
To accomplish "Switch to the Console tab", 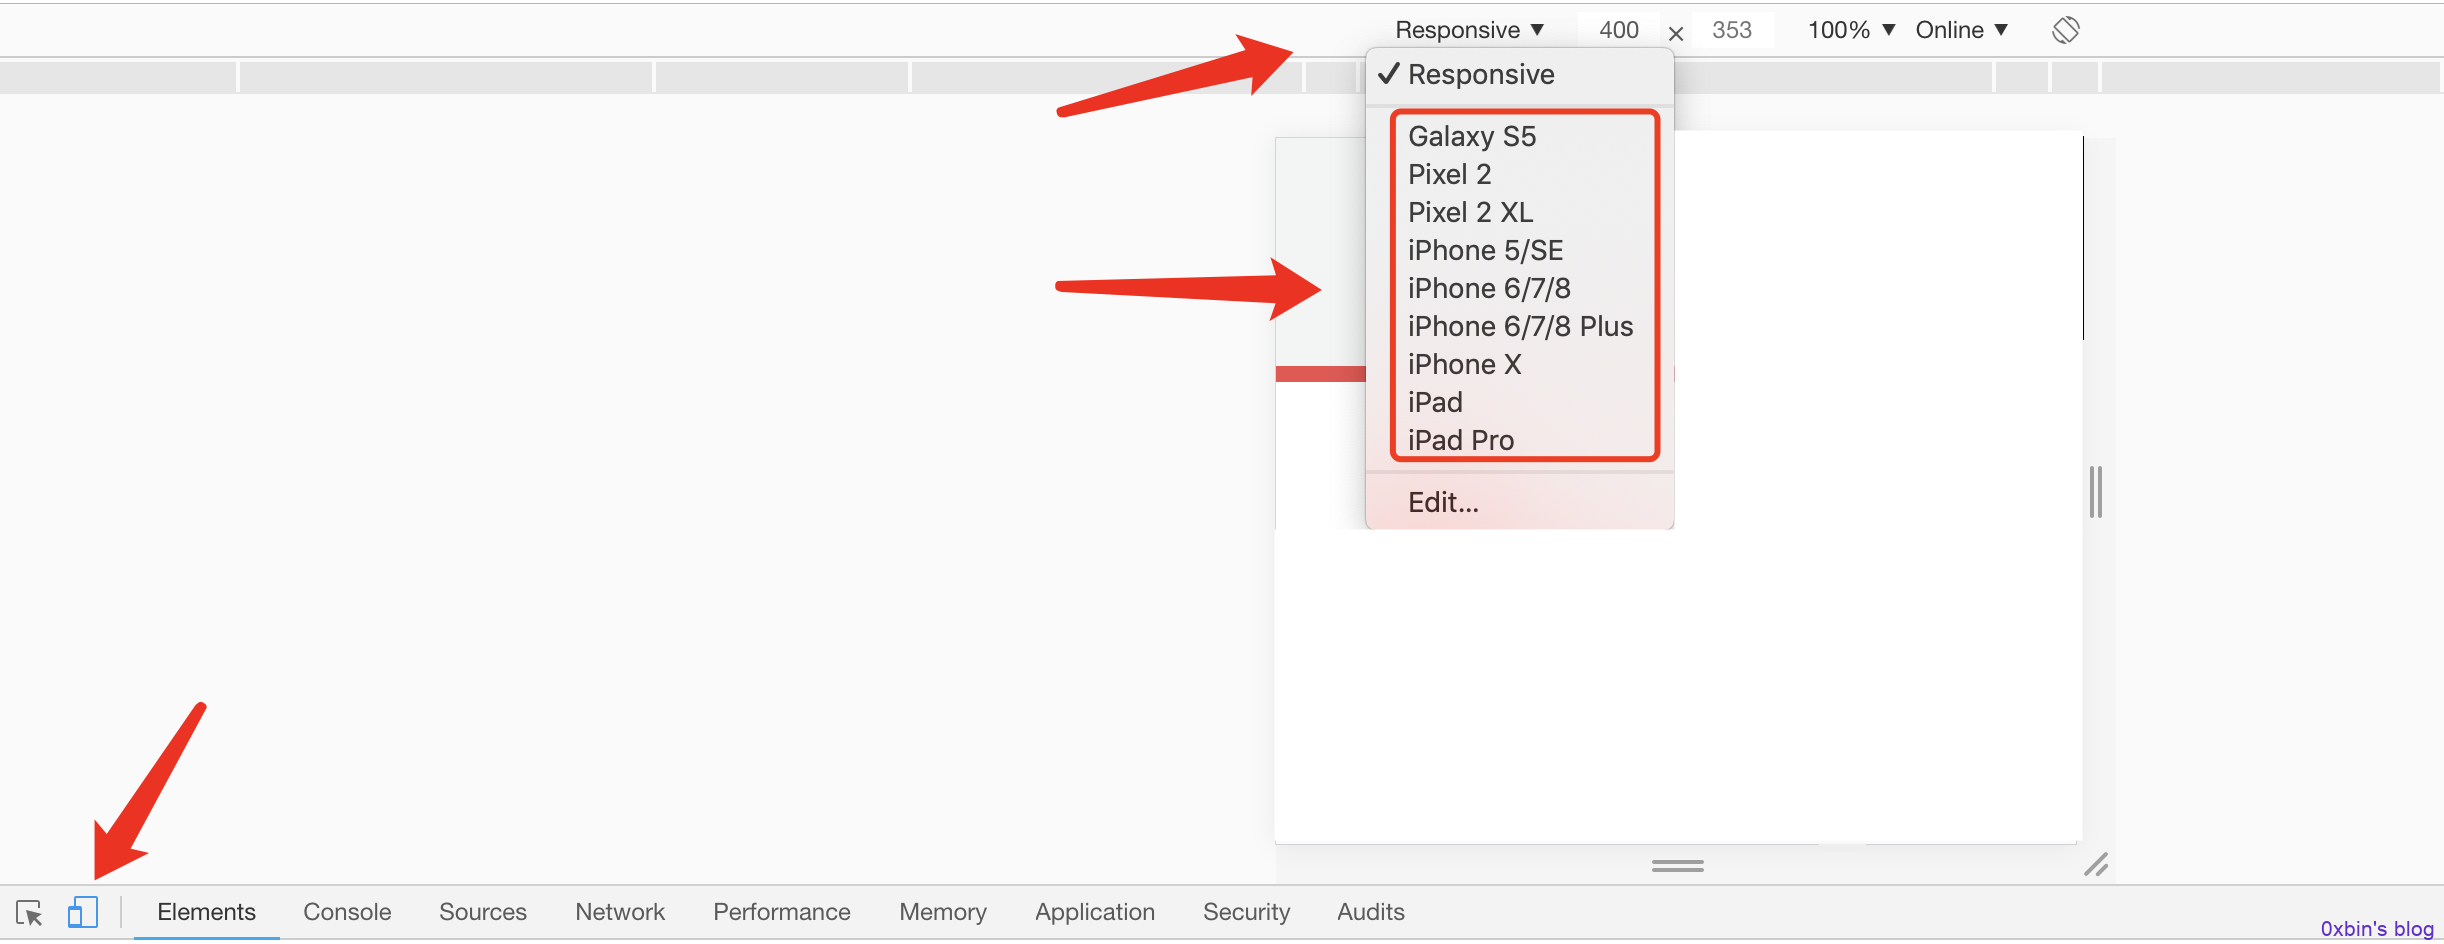I will 347,912.
